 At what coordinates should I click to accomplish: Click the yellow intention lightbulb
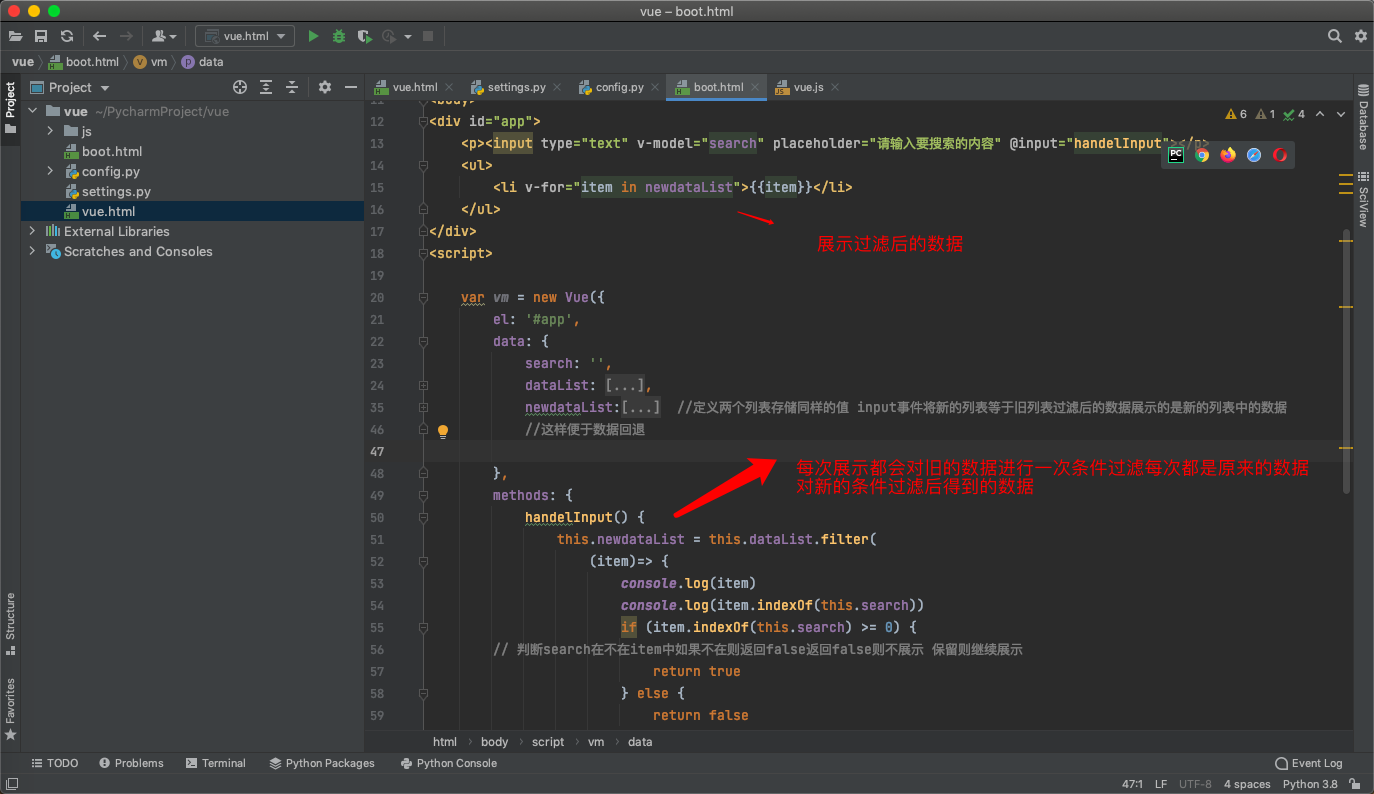click(x=443, y=431)
